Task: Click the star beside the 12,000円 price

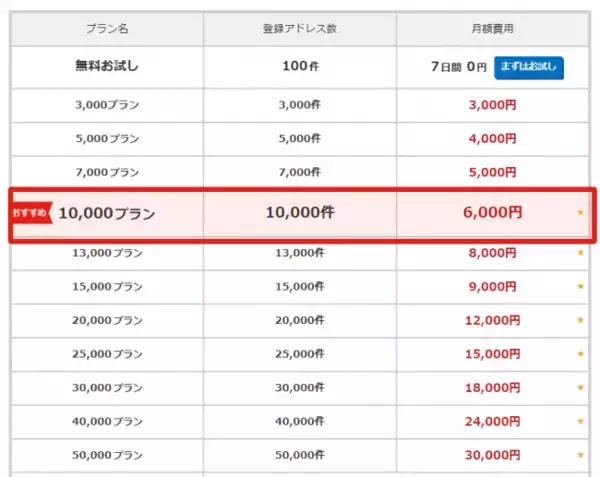Action: [x=580, y=321]
